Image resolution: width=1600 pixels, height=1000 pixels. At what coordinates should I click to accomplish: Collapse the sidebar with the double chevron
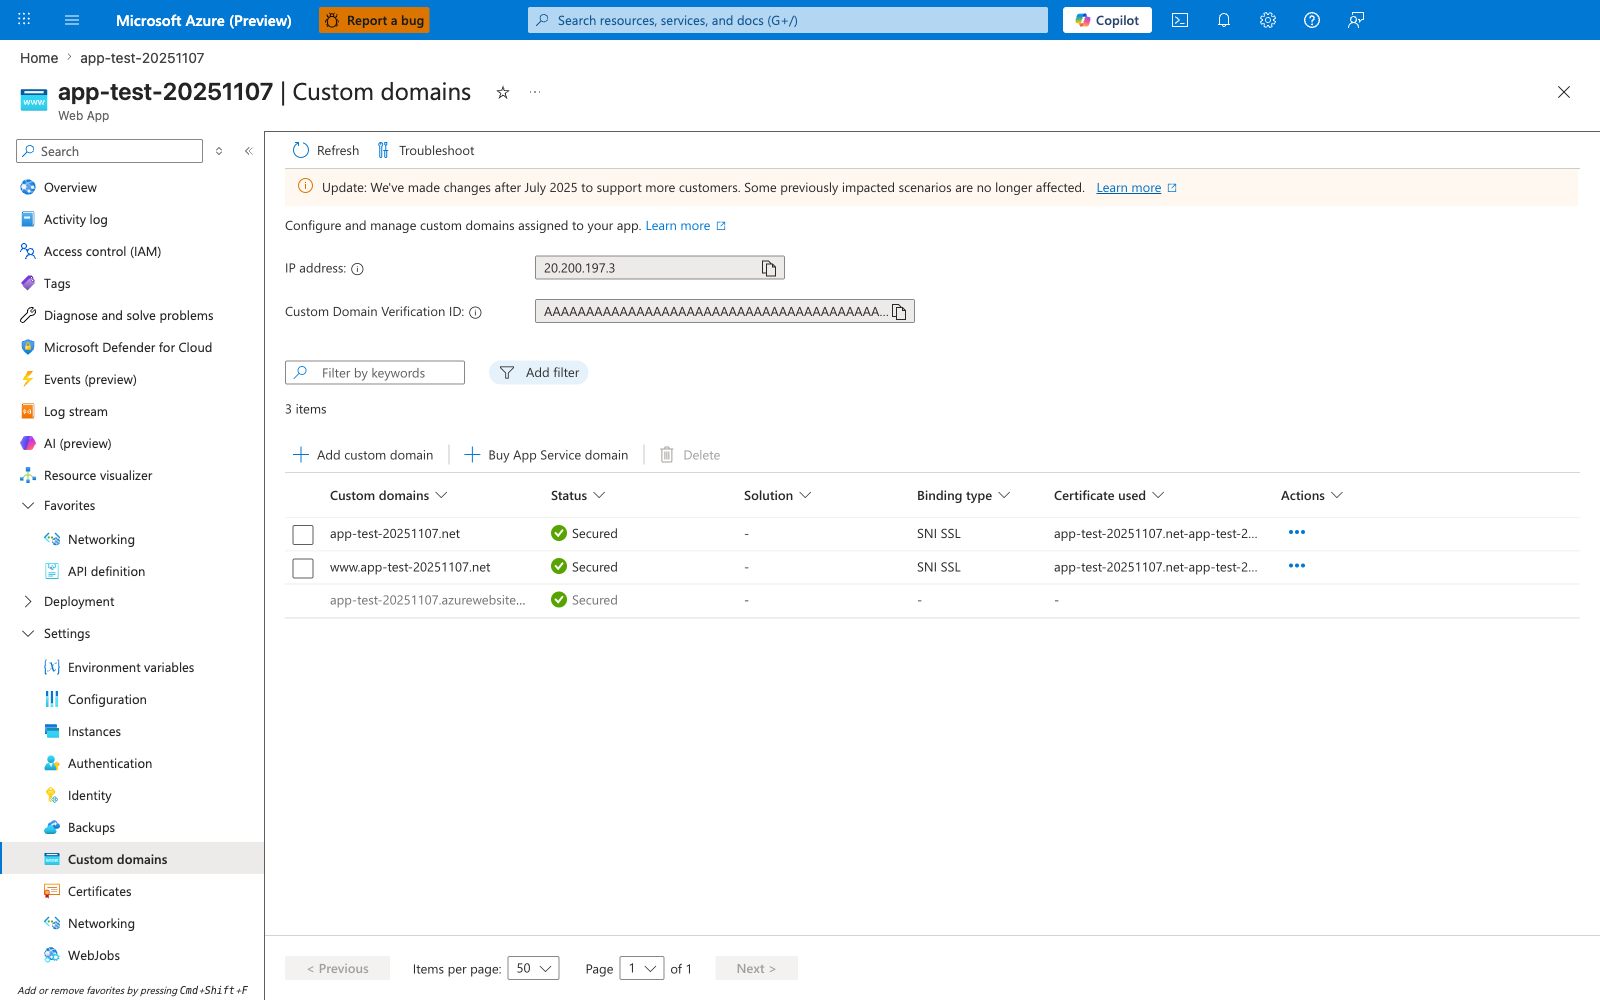[248, 151]
